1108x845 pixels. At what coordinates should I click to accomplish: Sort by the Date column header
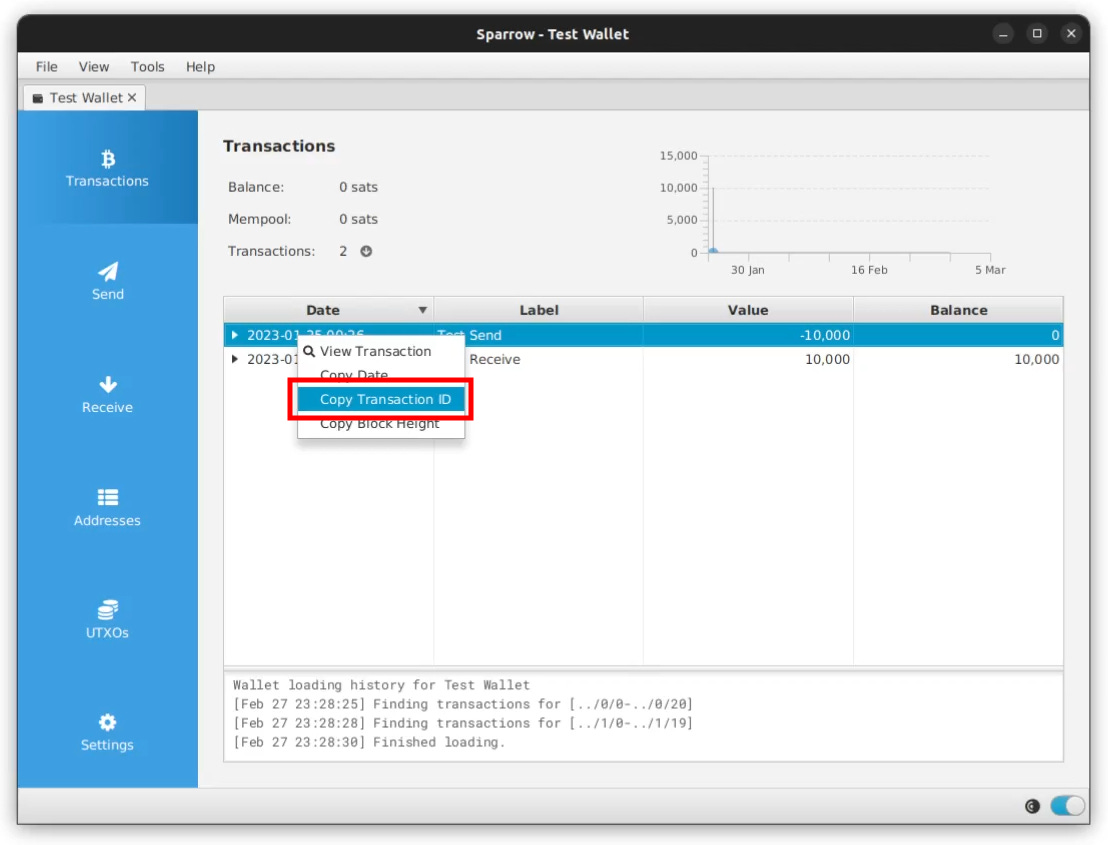point(322,310)
